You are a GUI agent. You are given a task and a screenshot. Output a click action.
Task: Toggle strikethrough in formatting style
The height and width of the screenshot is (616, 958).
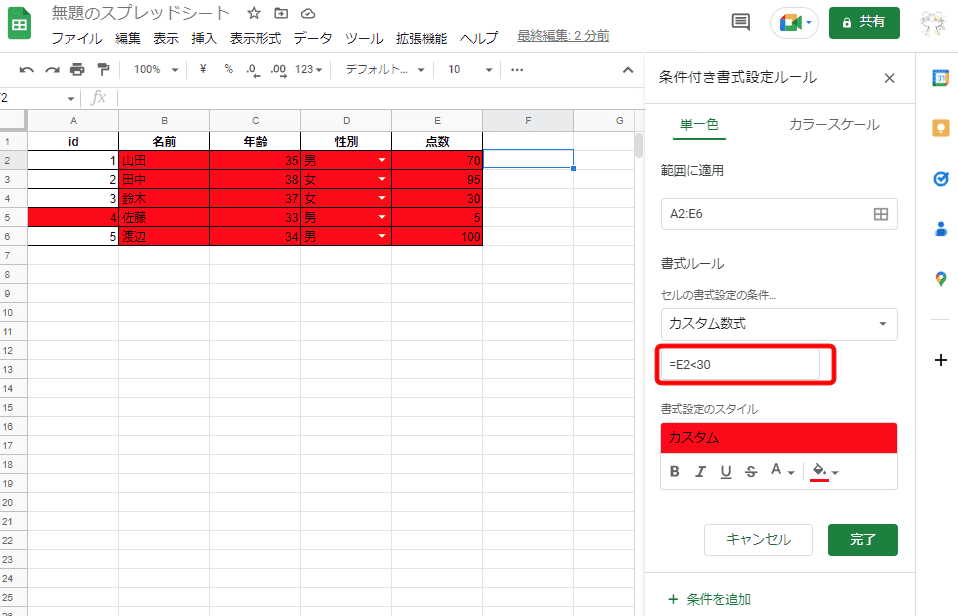click(x=750, y=472)
